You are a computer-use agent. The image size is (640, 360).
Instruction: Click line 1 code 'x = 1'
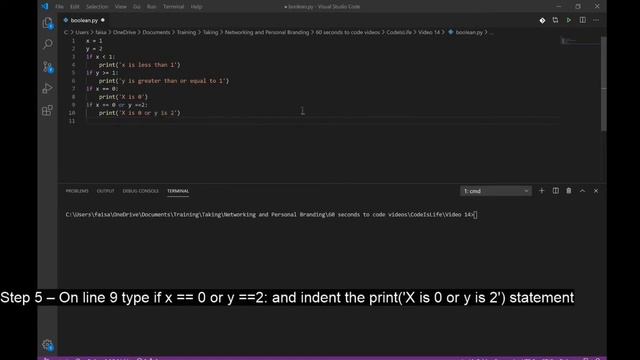coord(94,41)
